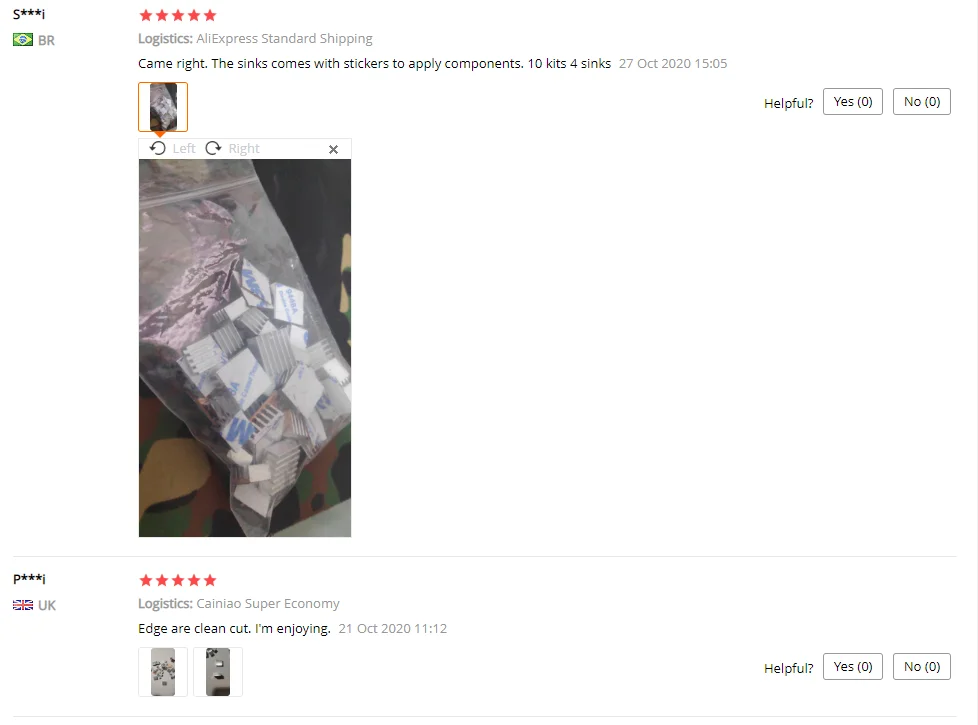The height and width of the screenshot is (725, 978).
Task: Click the five-star rating on S***j's review
Action: pos(178,16)
